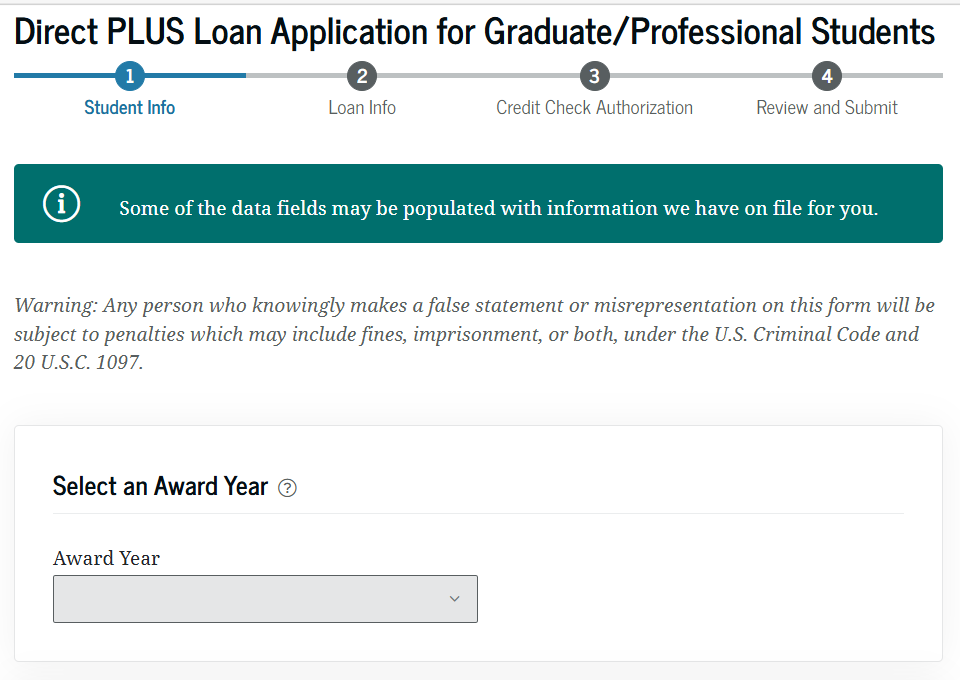Screen dimensions: 960x680
Task: Select the Review and Submit step label
Action: tap(827, 108)
